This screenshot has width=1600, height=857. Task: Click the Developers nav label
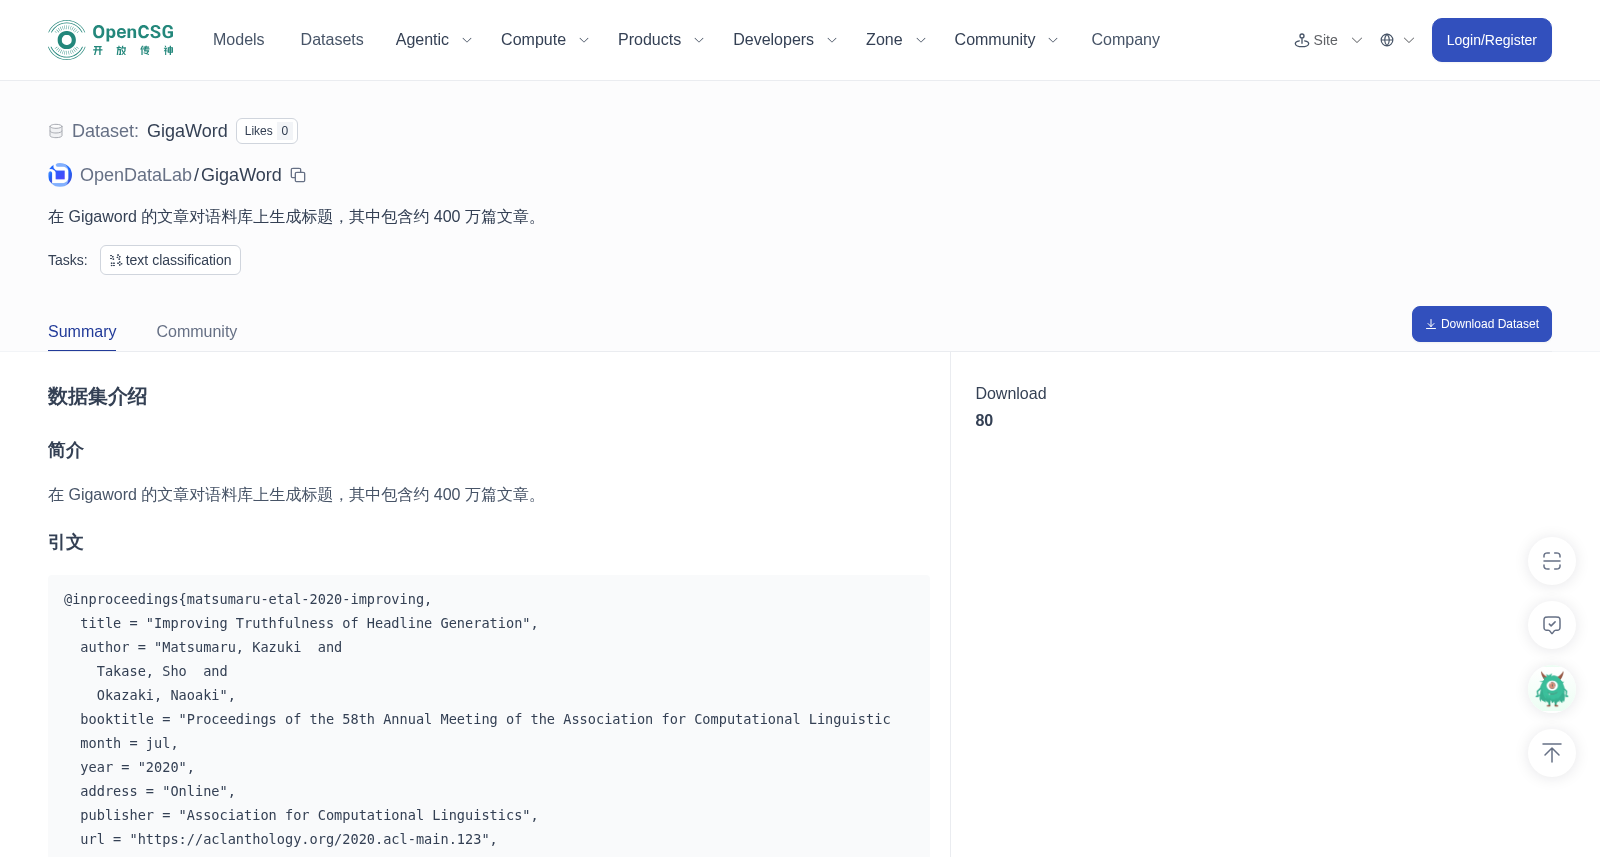[x=773, y=40]
